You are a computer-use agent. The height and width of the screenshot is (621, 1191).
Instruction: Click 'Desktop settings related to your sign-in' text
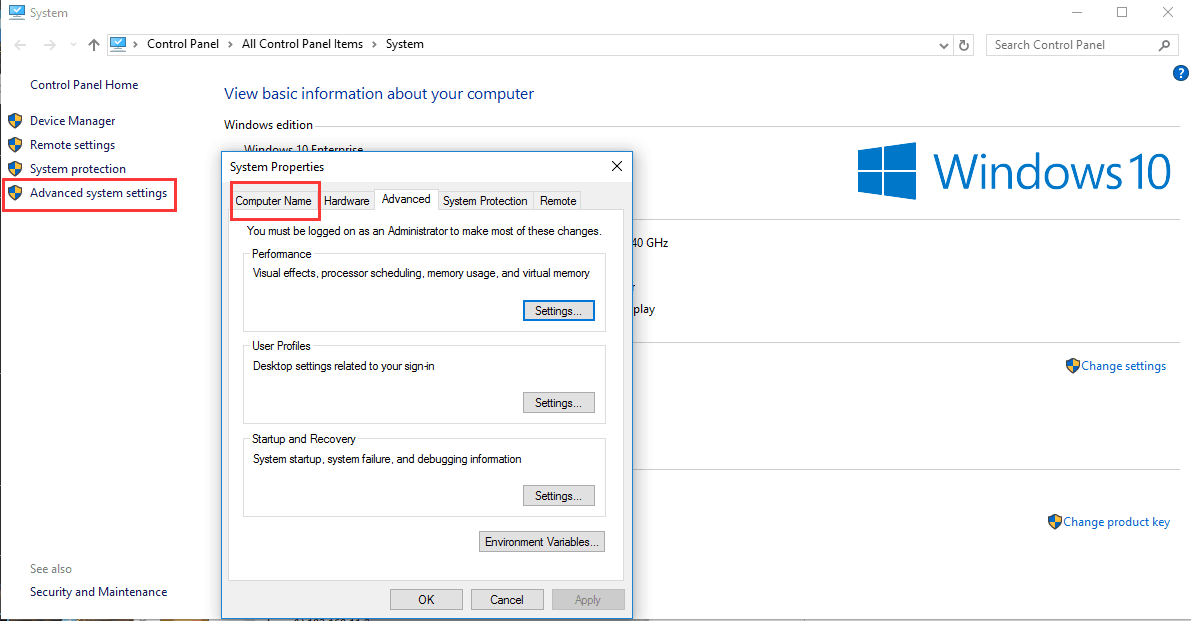(344, 366)
